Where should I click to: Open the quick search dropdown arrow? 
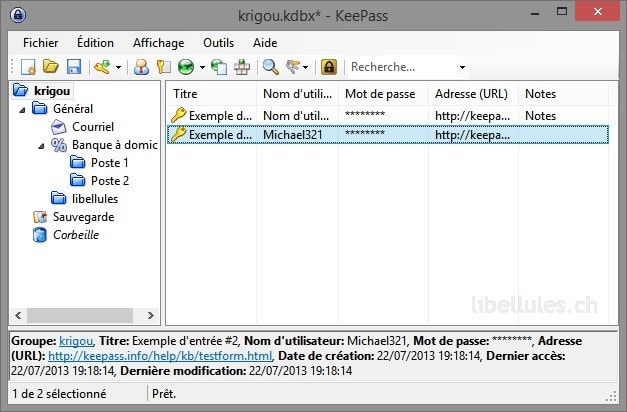point(462,67)
